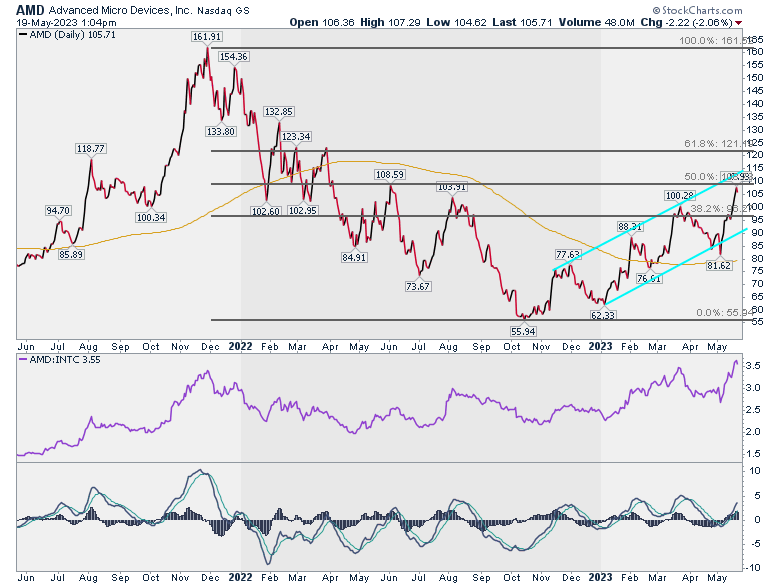Click the 62.33 price label
Image resolution: width=780 pixels, height=586 pixels.
603,315
